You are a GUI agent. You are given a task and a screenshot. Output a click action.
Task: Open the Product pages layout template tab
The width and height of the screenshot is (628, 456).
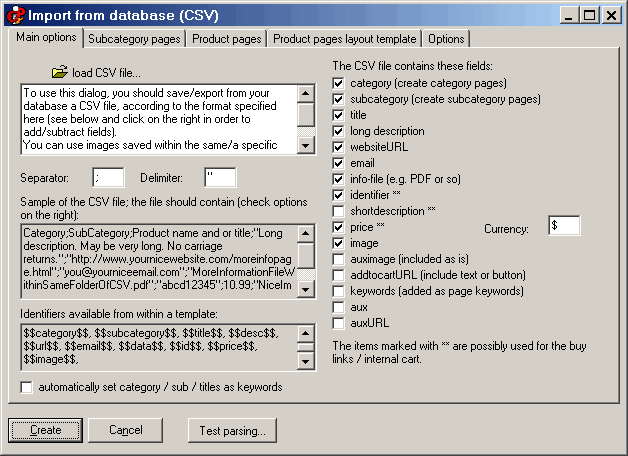pos(345,39)
